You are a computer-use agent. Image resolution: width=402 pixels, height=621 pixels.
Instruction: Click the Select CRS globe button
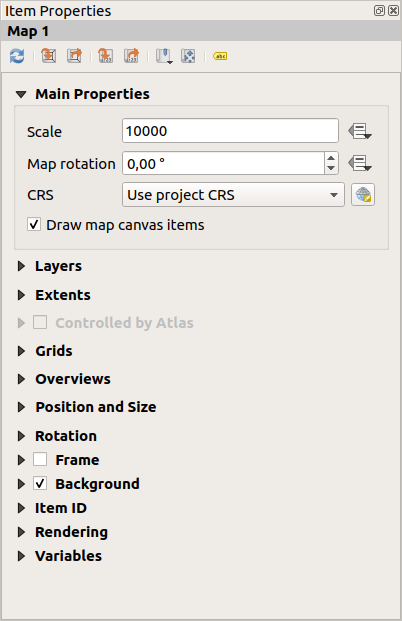pos(363,194)
